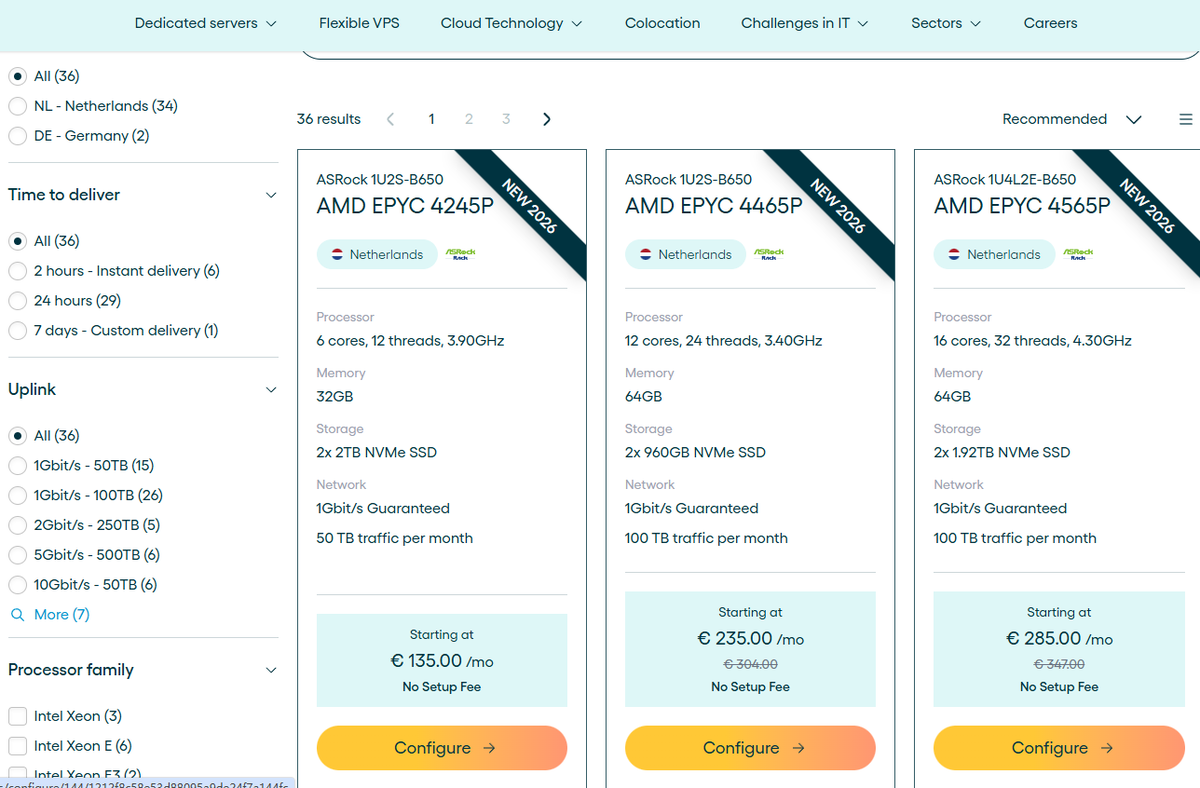Go to Flexible VPS page

(359, 23)
